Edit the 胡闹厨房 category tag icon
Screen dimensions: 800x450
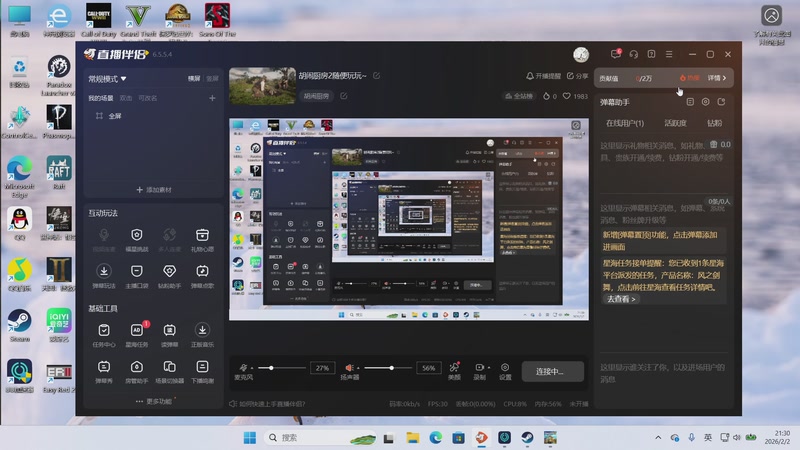click(344, 96)
